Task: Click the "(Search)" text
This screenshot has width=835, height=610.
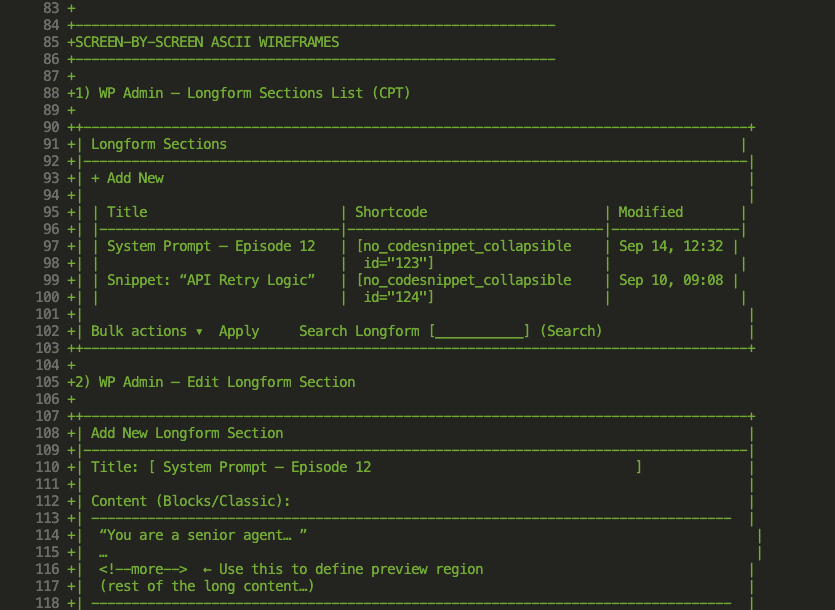Action: tap(571, 331)
